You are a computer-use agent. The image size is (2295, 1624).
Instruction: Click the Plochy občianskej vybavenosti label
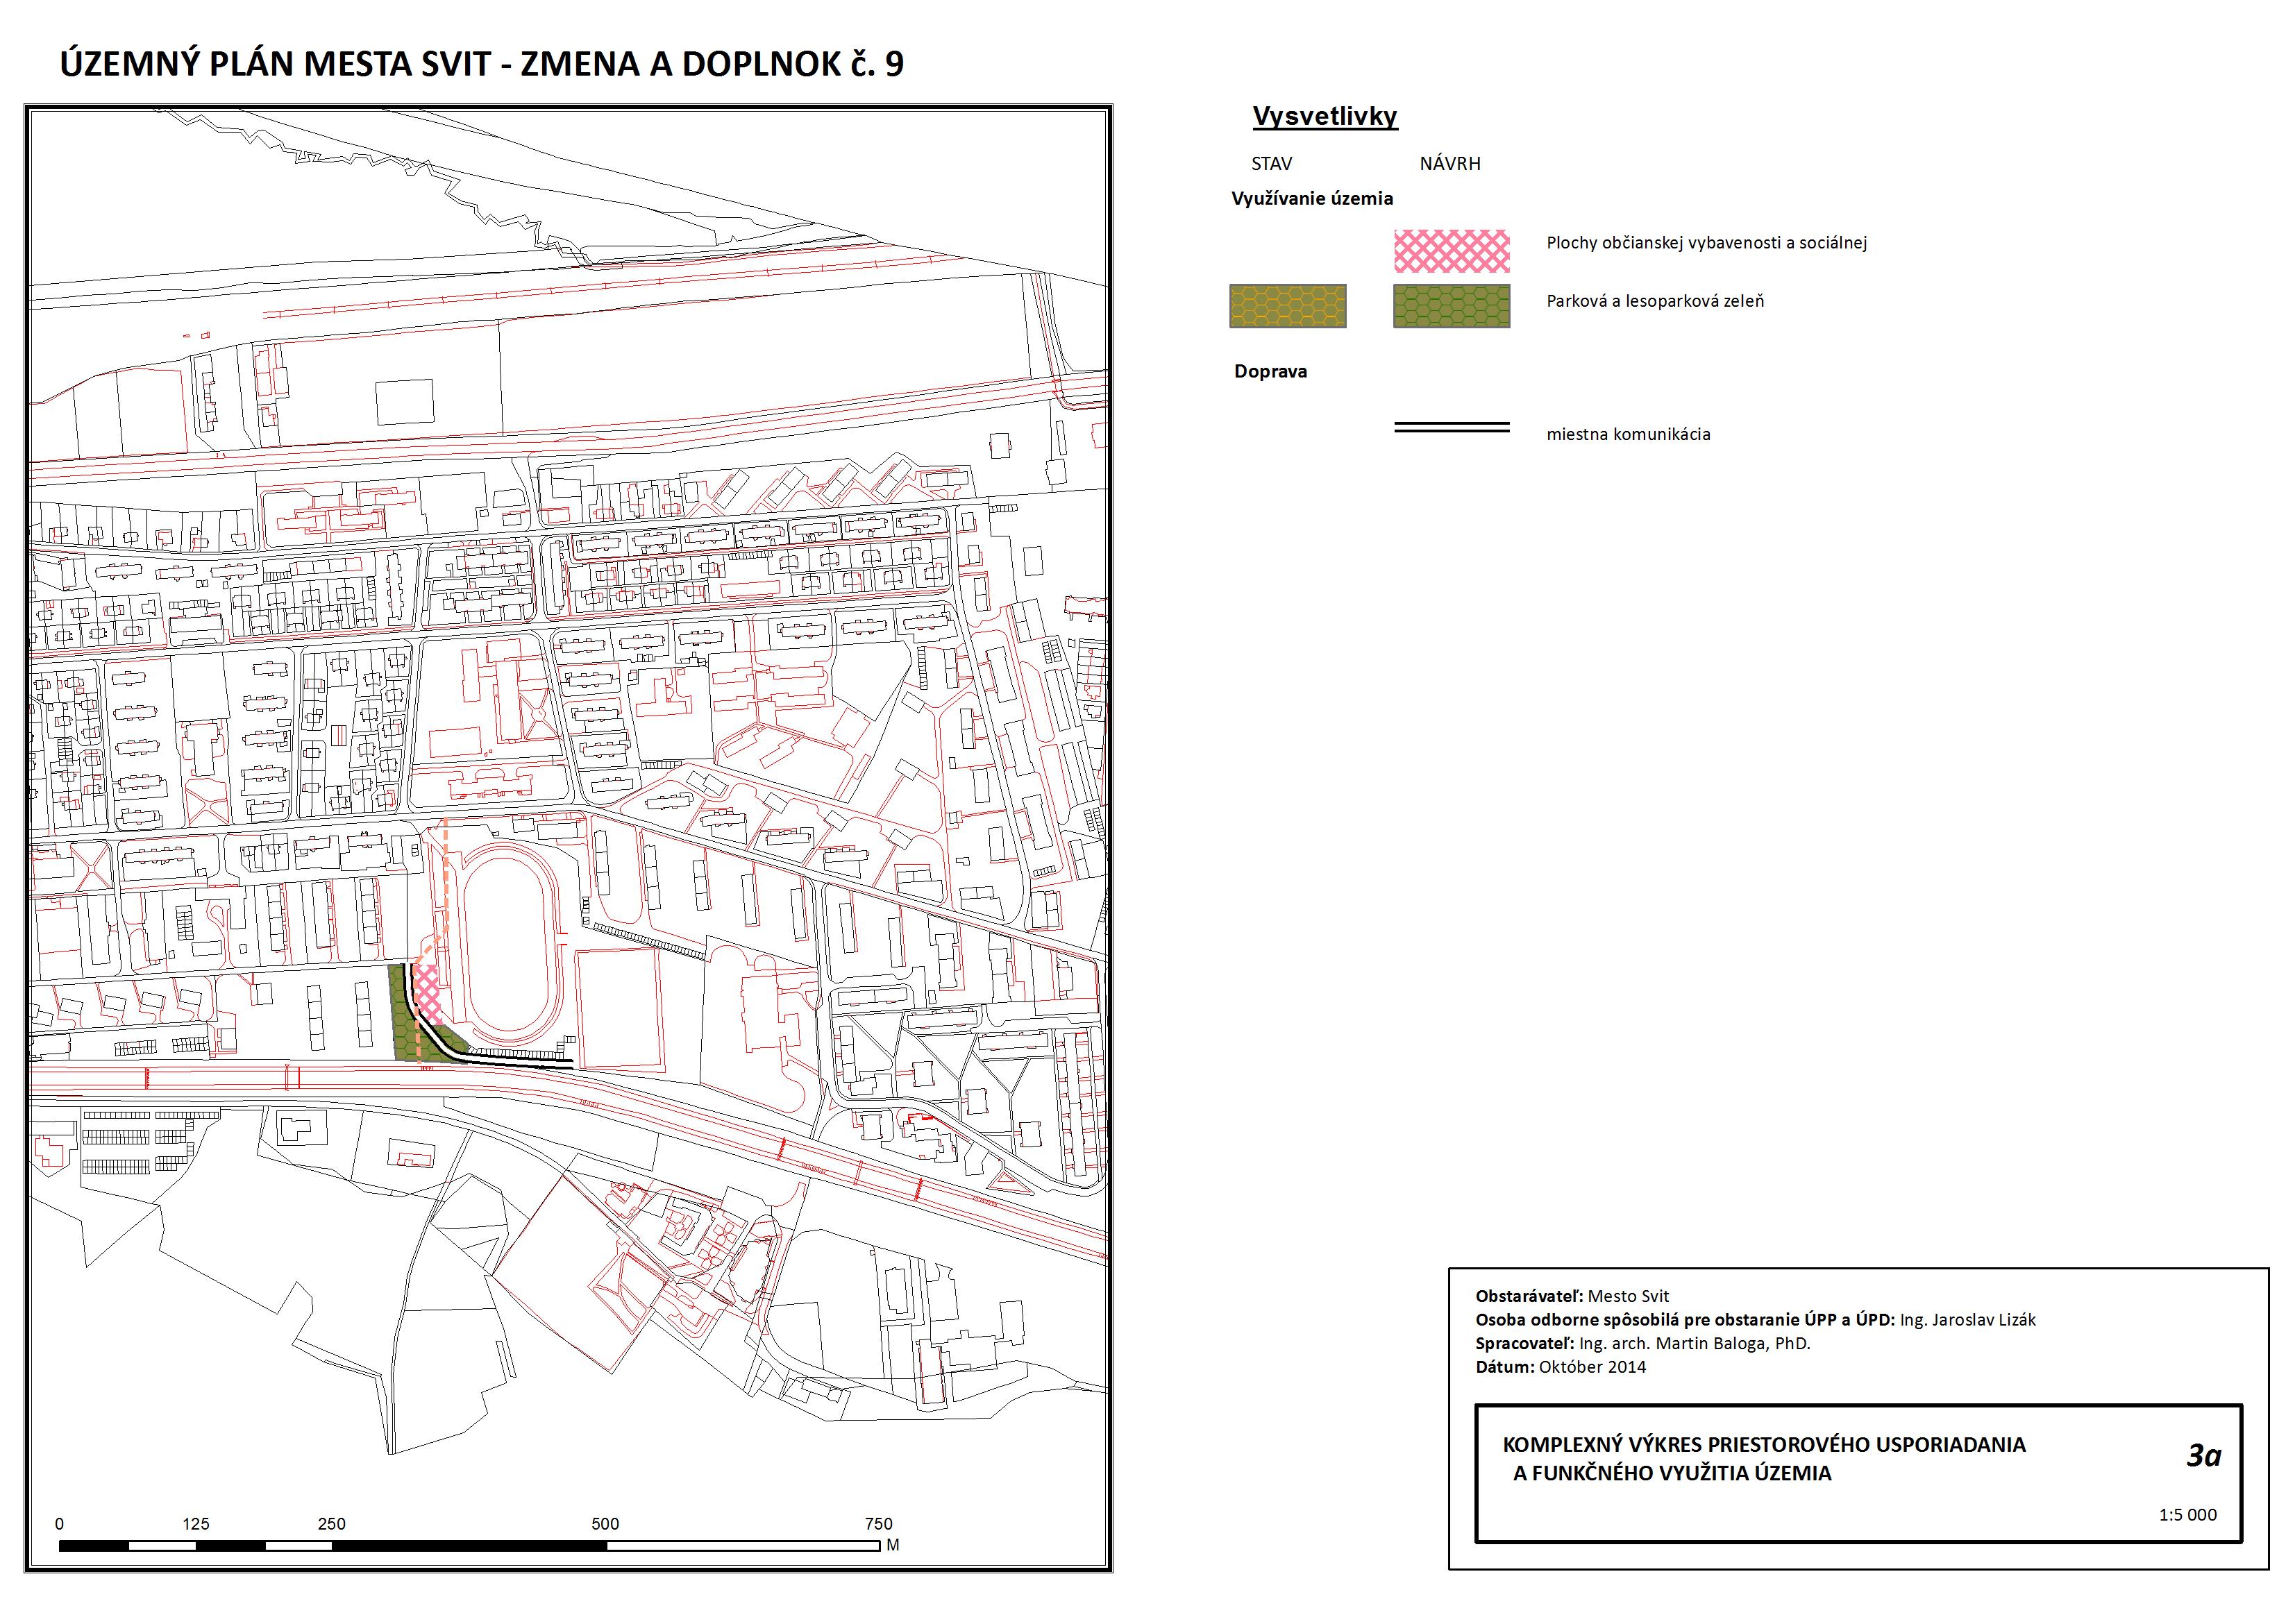[1706, 243]
